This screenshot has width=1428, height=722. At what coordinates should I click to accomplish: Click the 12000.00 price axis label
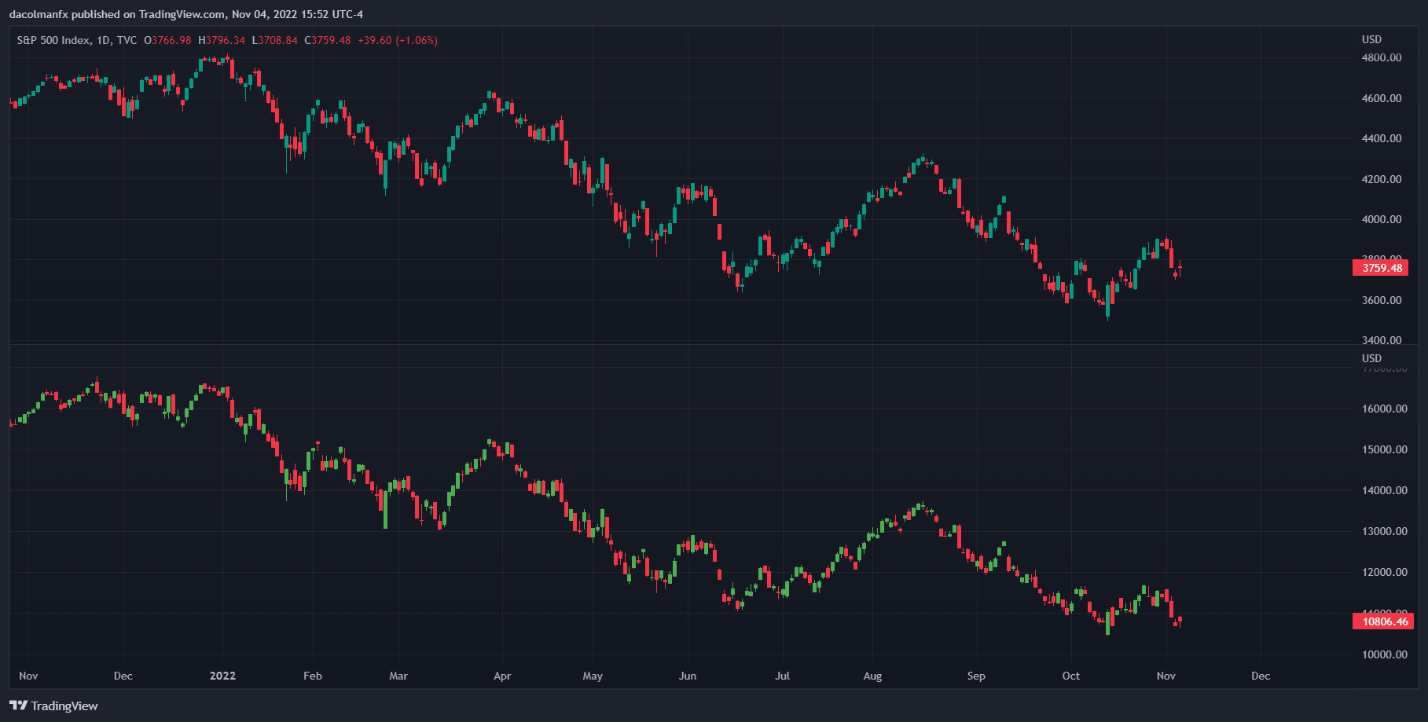(x=1384, y=573)
